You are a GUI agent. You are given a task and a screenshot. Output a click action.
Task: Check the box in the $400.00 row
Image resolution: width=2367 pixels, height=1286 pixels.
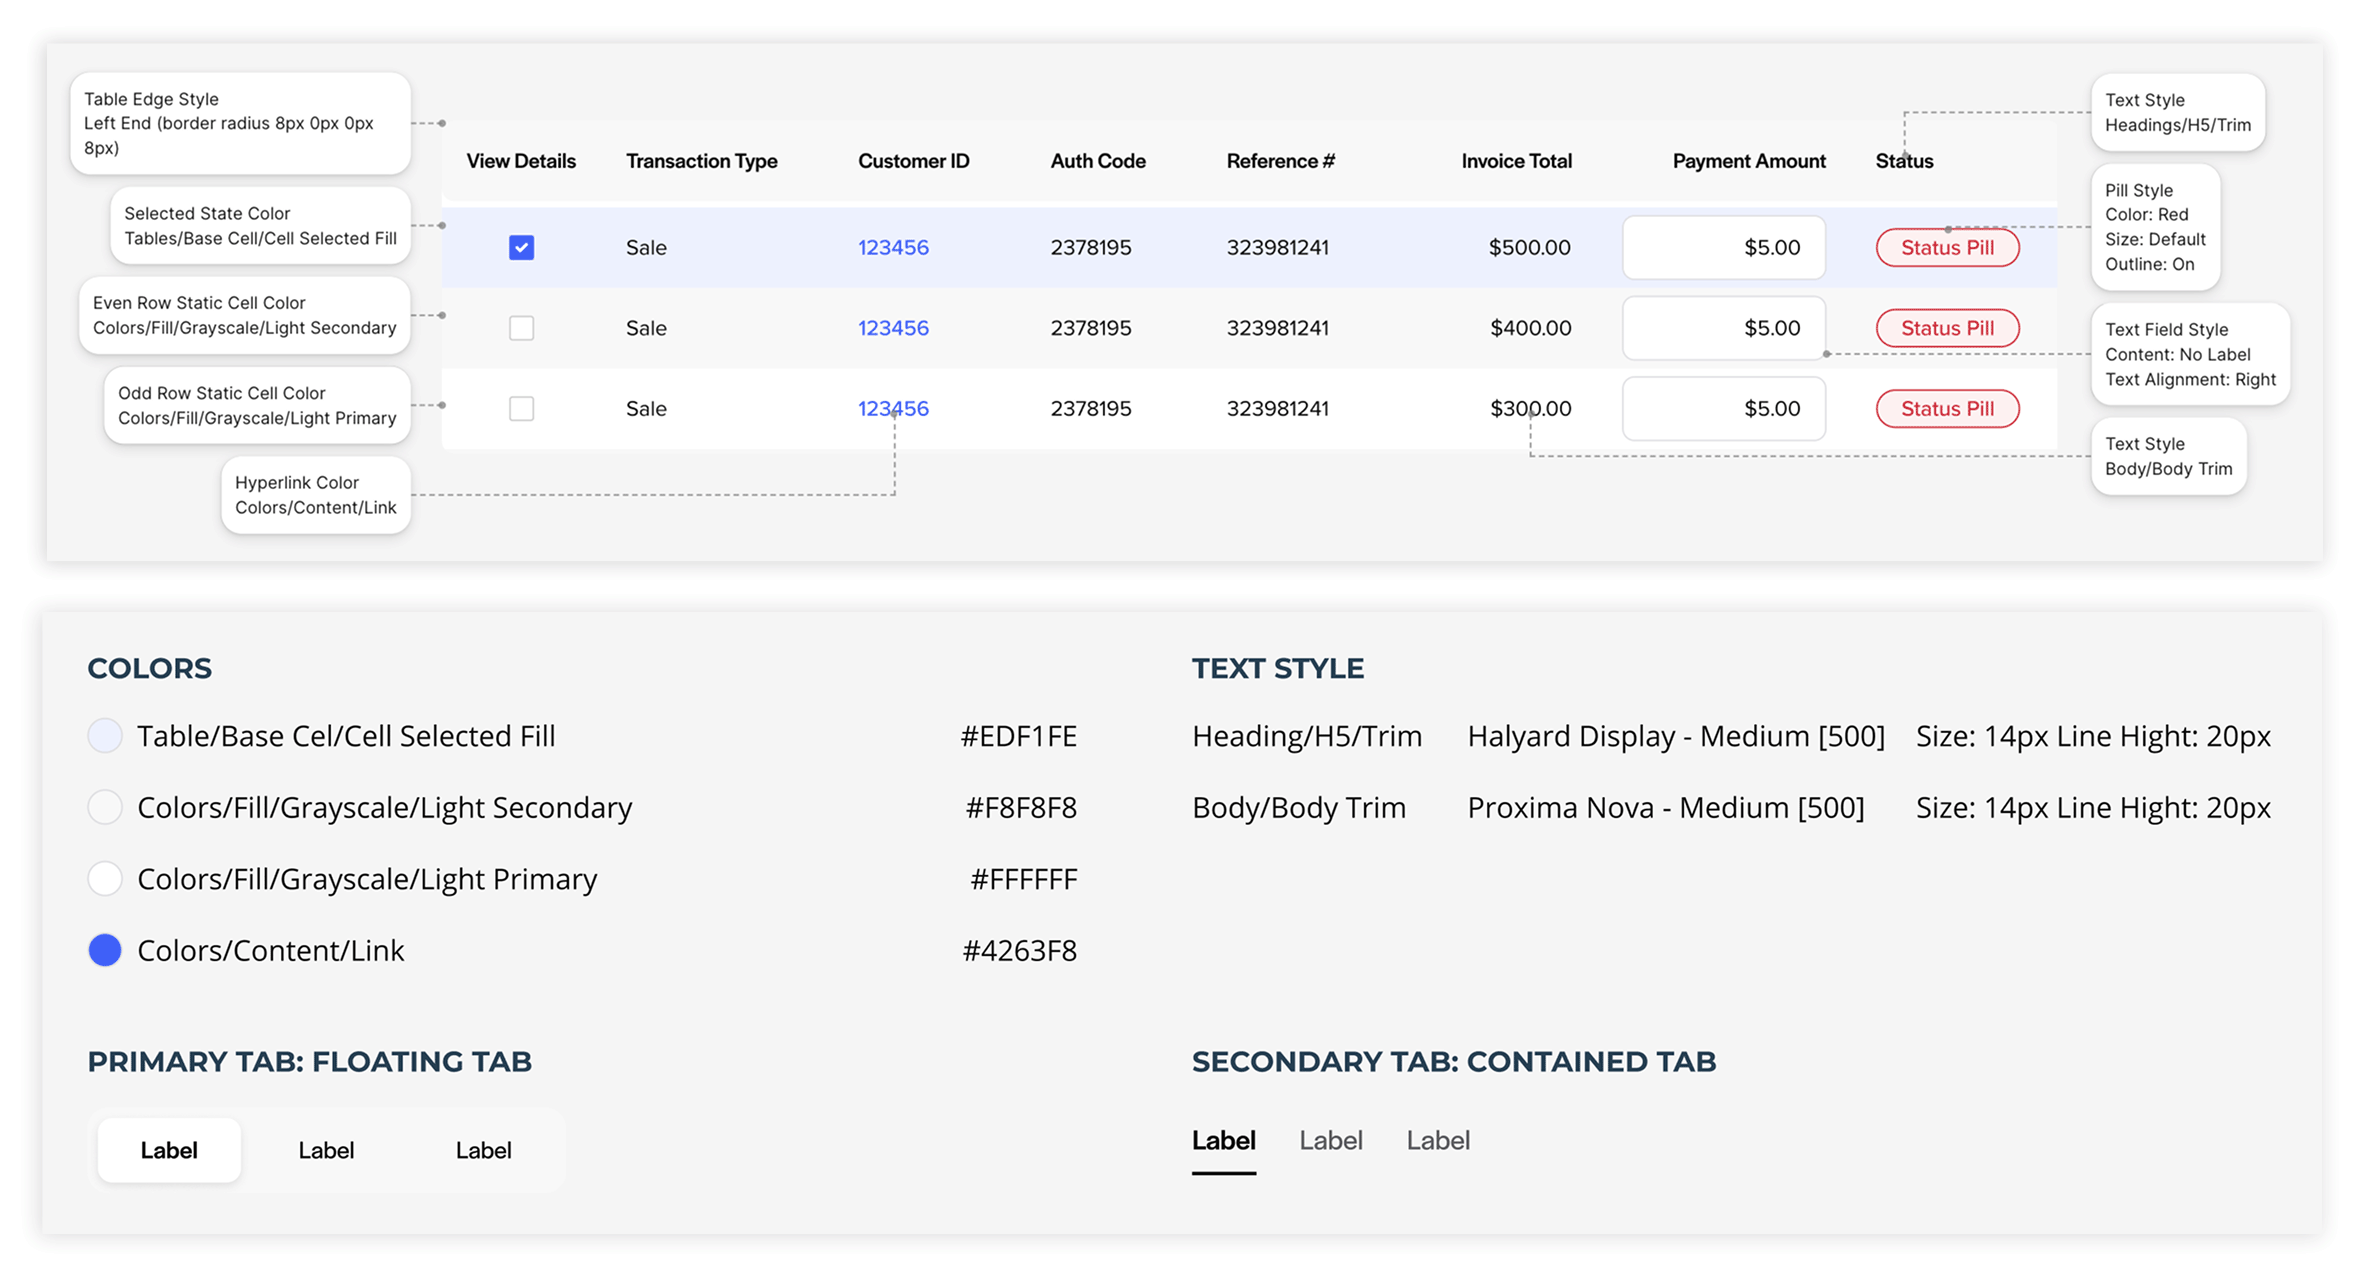tap(521, 328)
